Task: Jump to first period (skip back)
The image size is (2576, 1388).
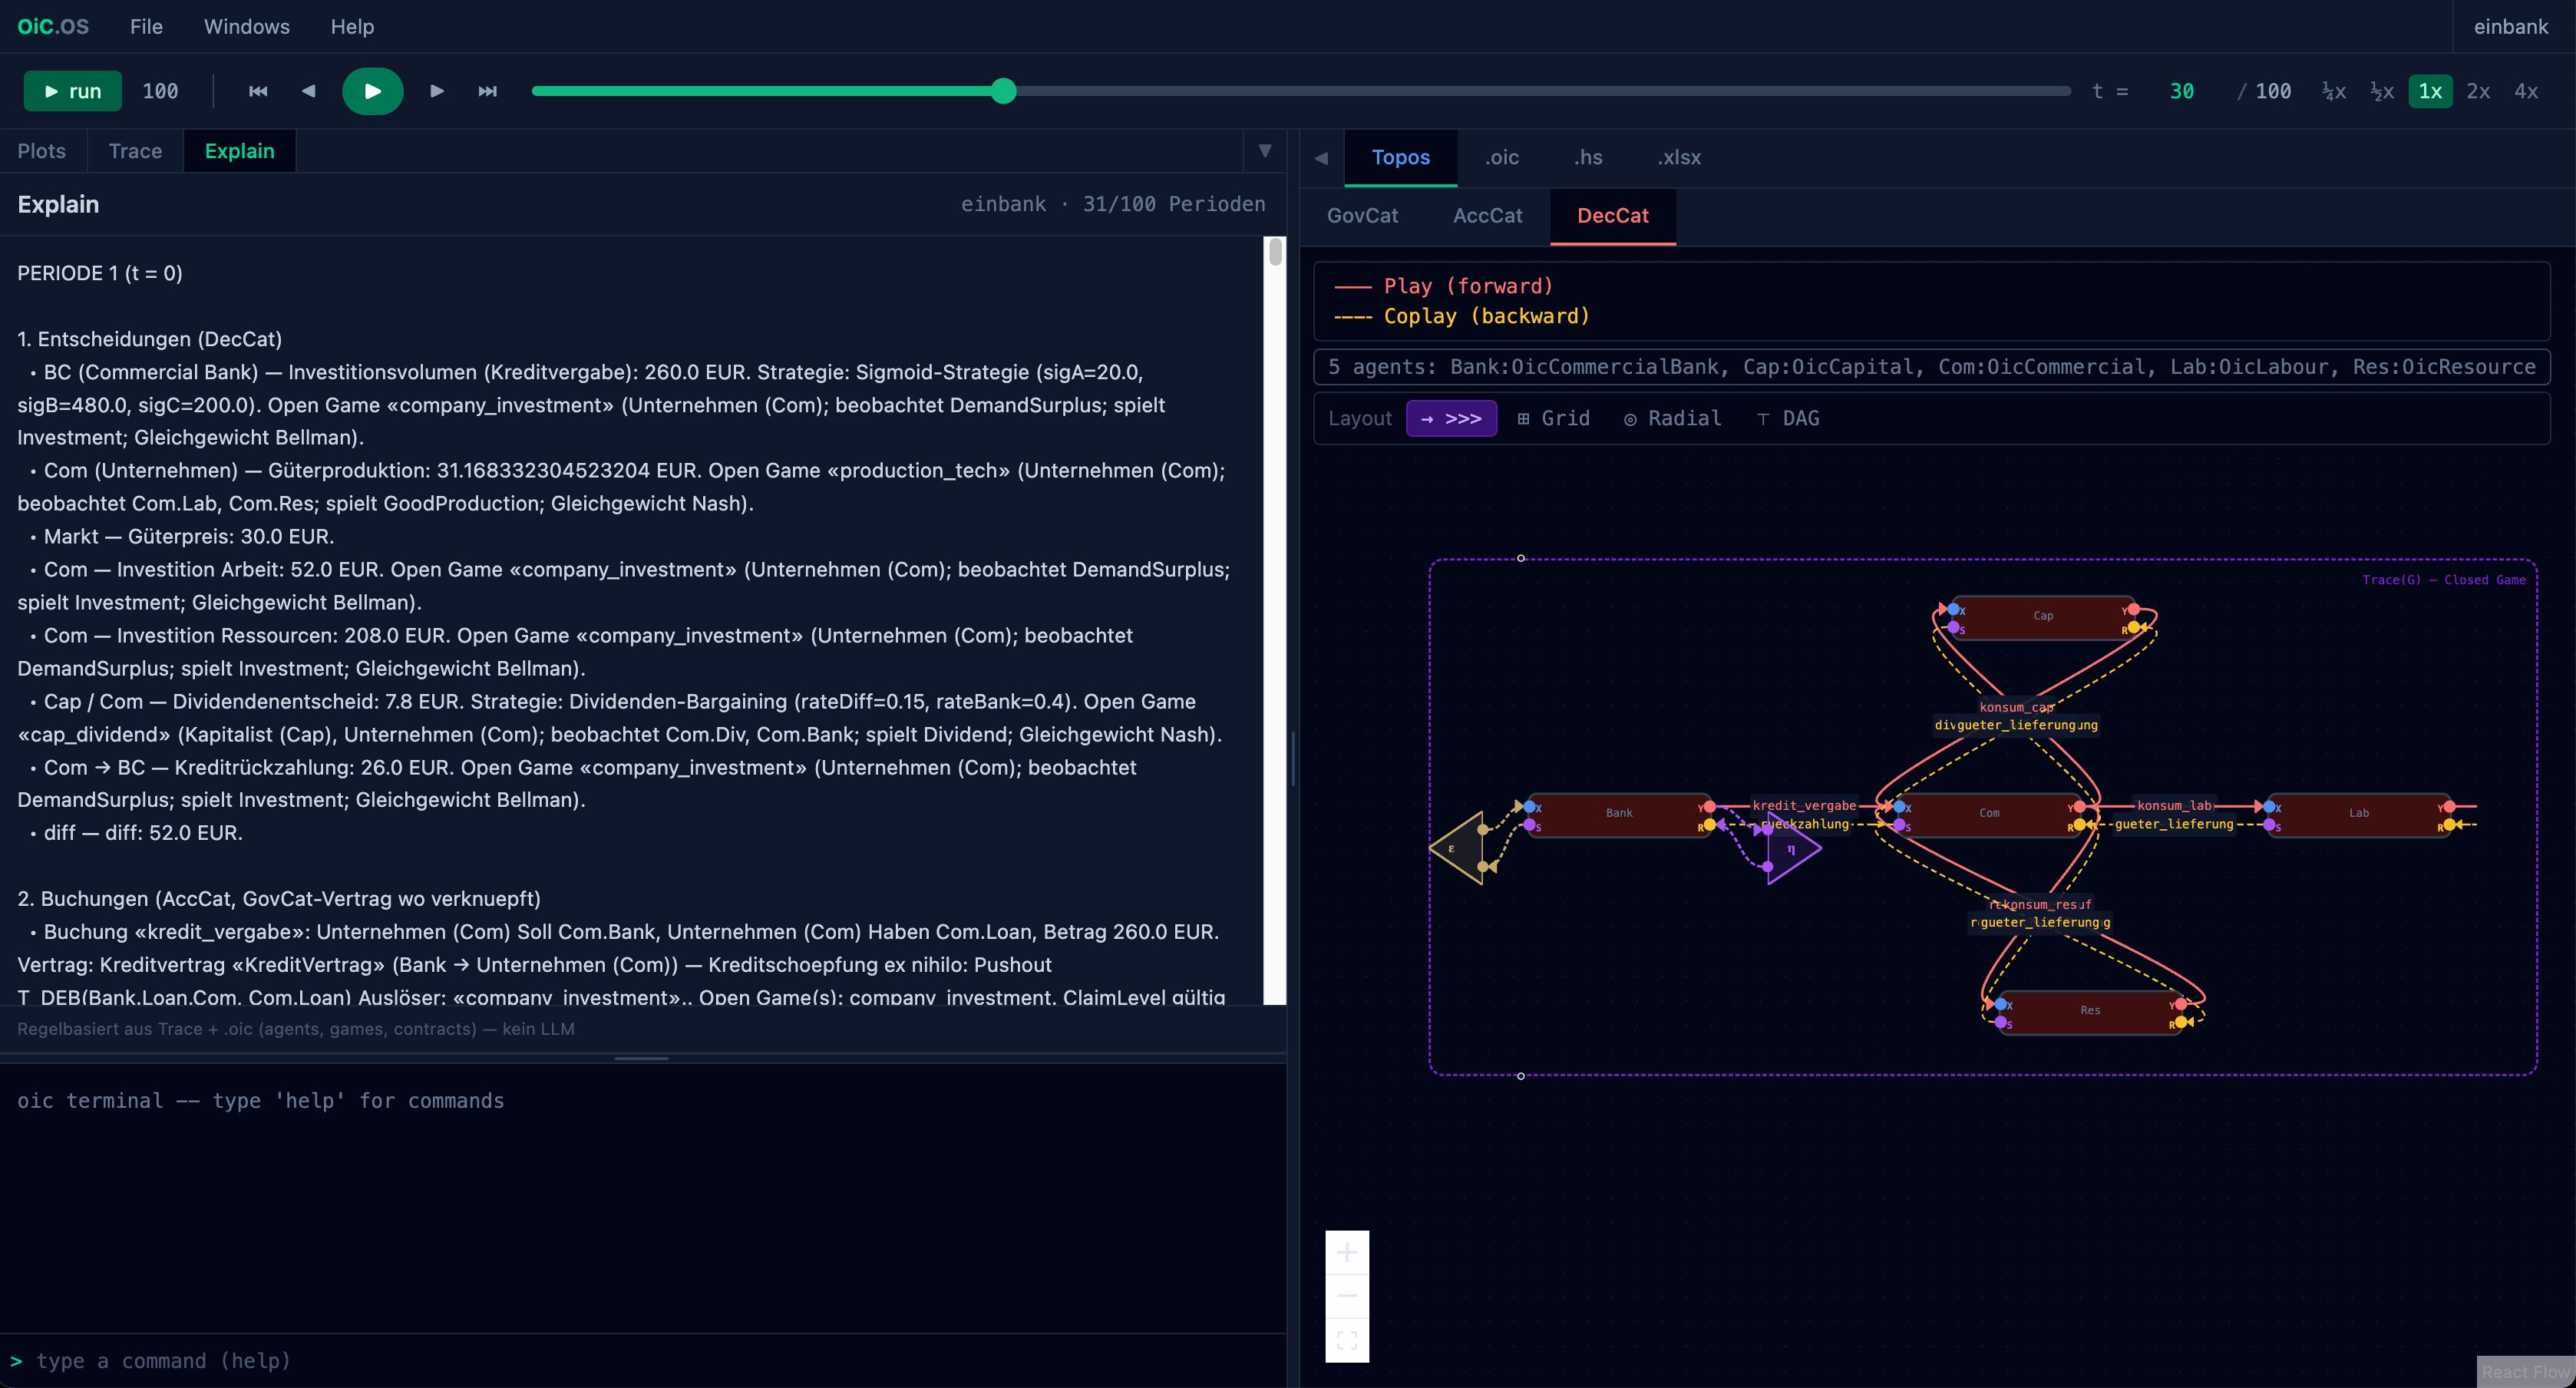Action: tap(258, 91)
